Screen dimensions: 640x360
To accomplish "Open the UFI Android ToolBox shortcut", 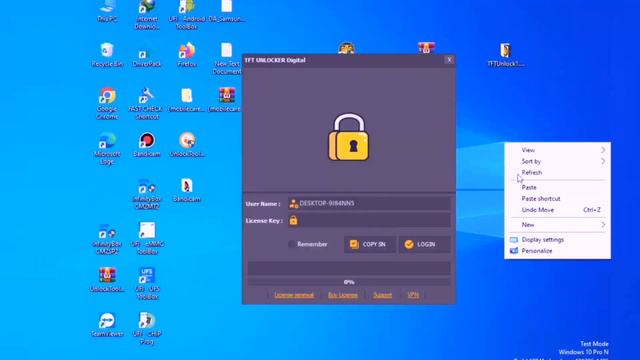I will point(187,15).
